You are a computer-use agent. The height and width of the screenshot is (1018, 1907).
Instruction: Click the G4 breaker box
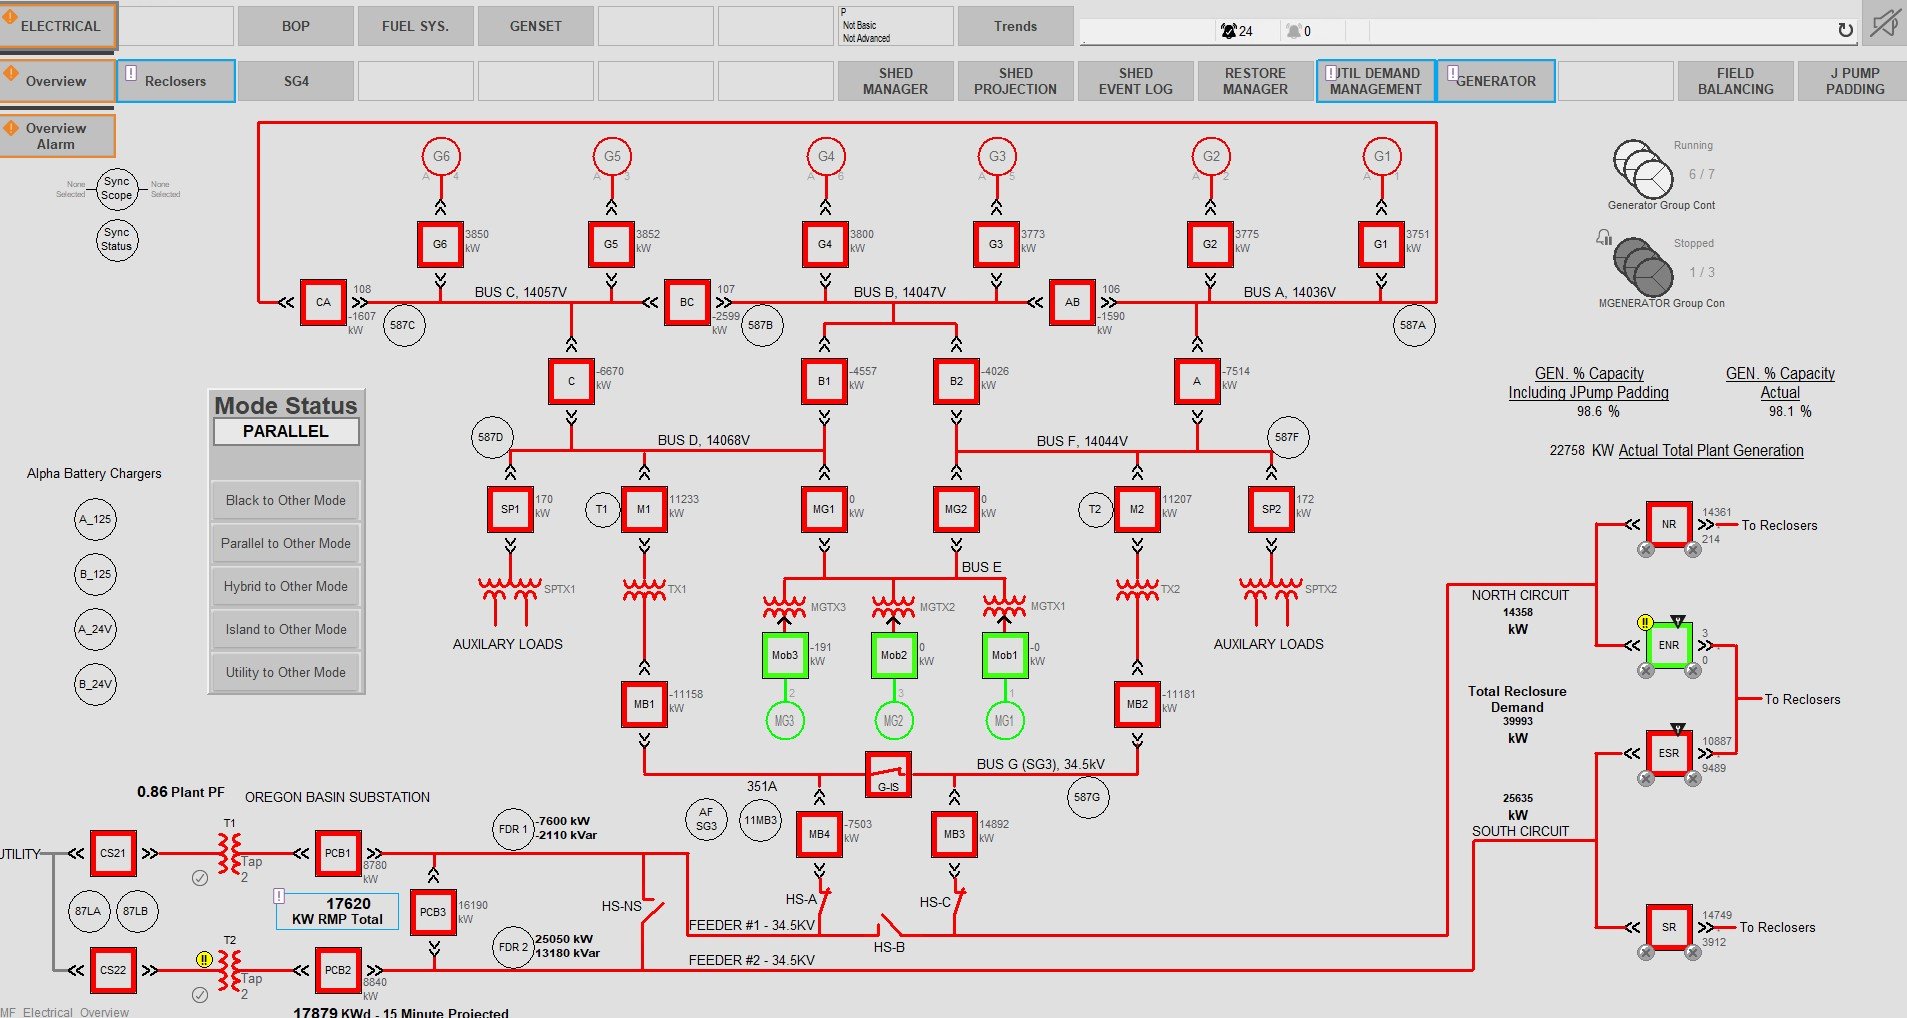pyautogui.click(x=825, y=244)
